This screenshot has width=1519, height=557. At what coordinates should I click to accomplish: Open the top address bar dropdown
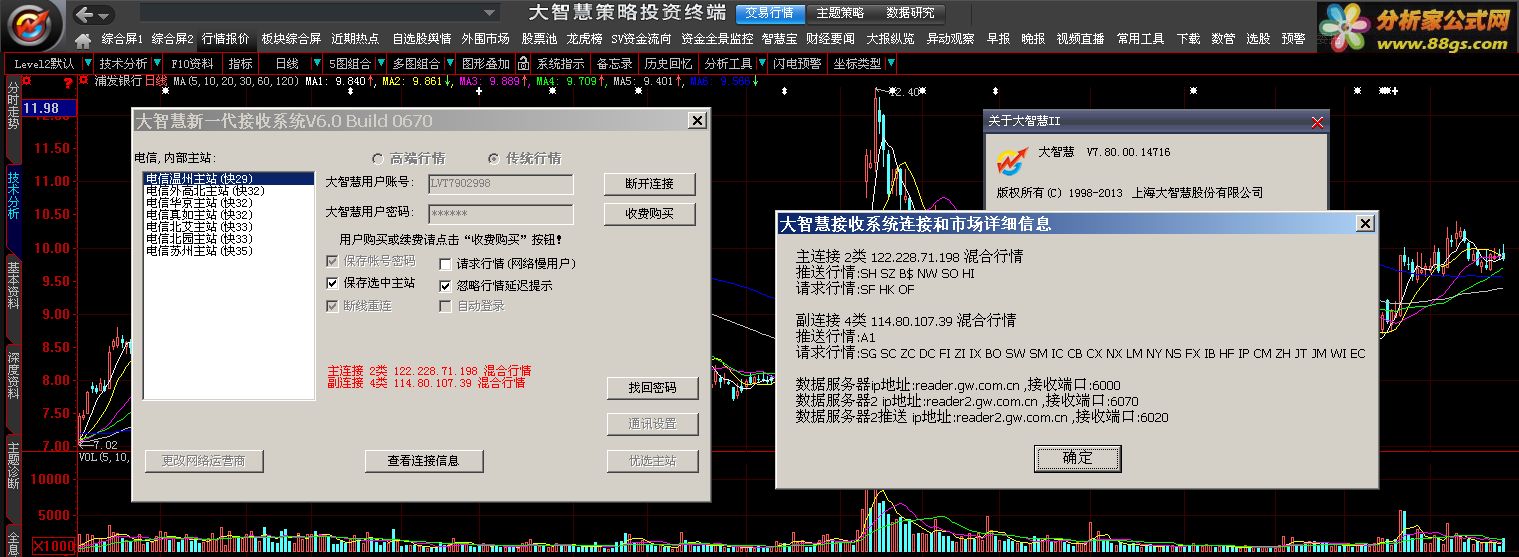(488, 13)
